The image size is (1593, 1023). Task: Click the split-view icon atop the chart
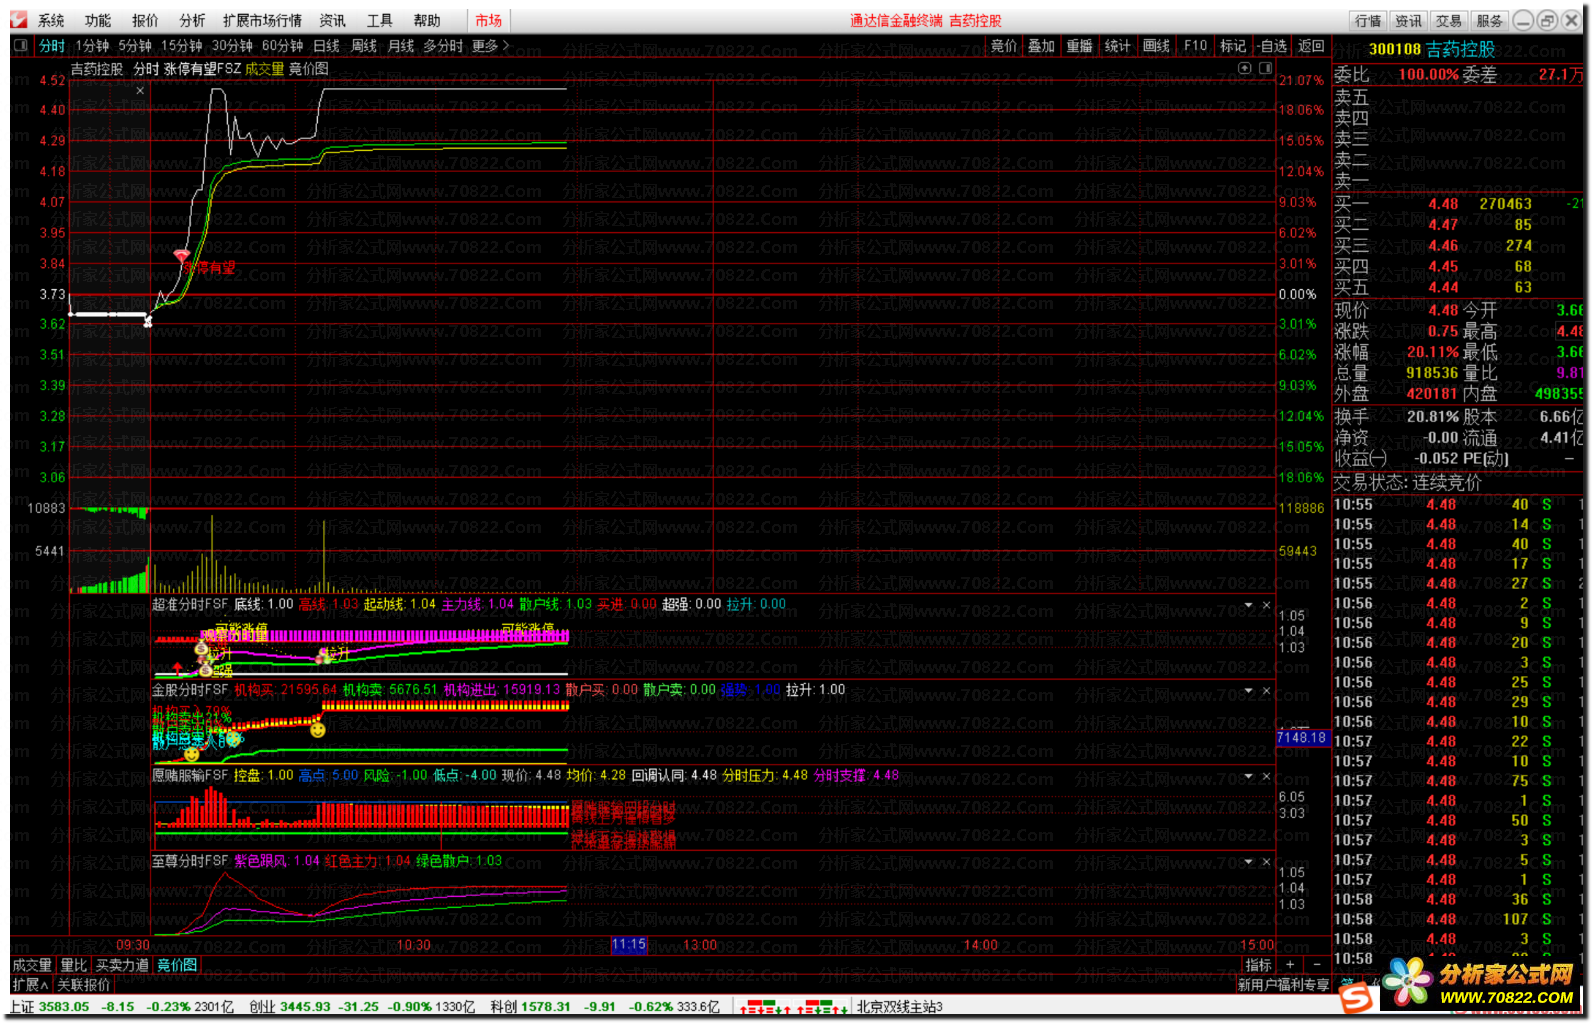[x=1265, y=68]
